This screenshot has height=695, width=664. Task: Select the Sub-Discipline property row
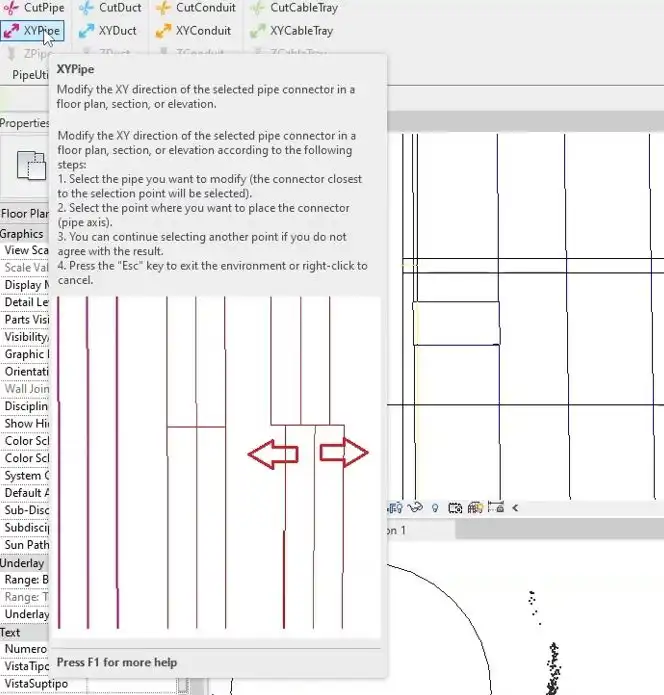pyautogui.click(x=24, y=510)
